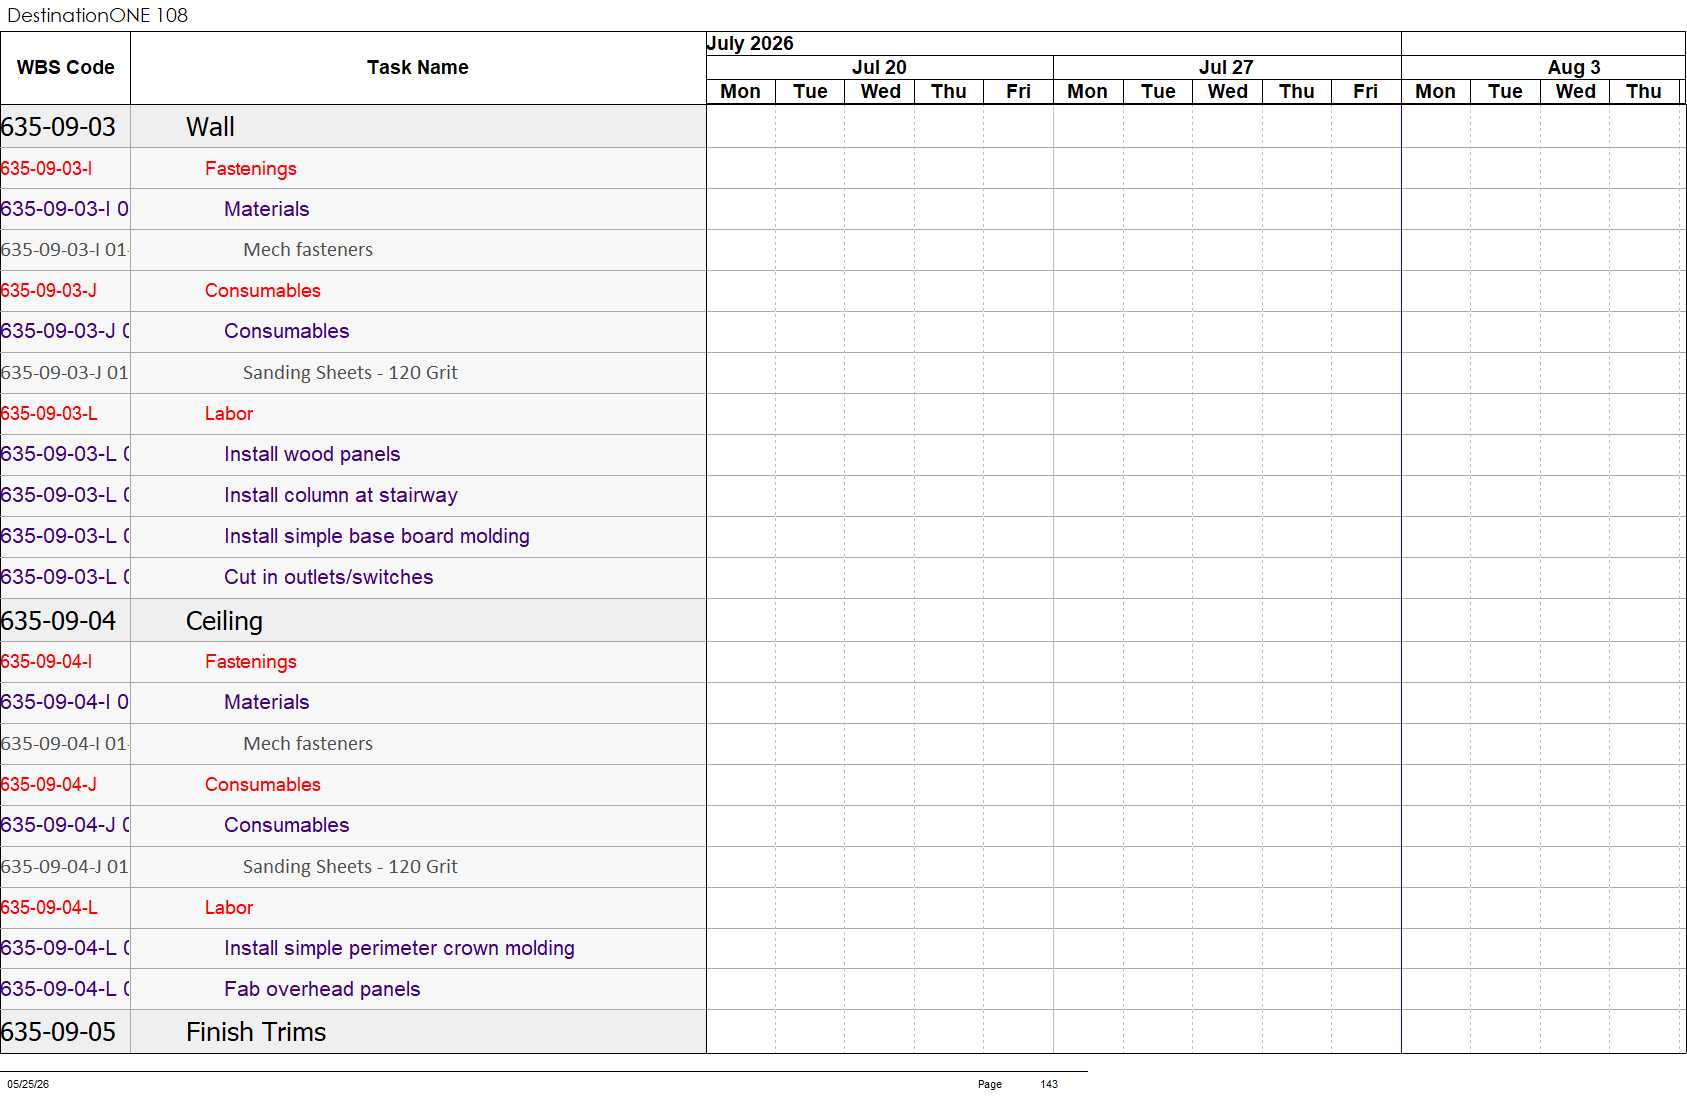The height and width of the screenshot is (1097, 1687).
Task: Select purple Consumables under the Wall section
Action: point(286,331)
